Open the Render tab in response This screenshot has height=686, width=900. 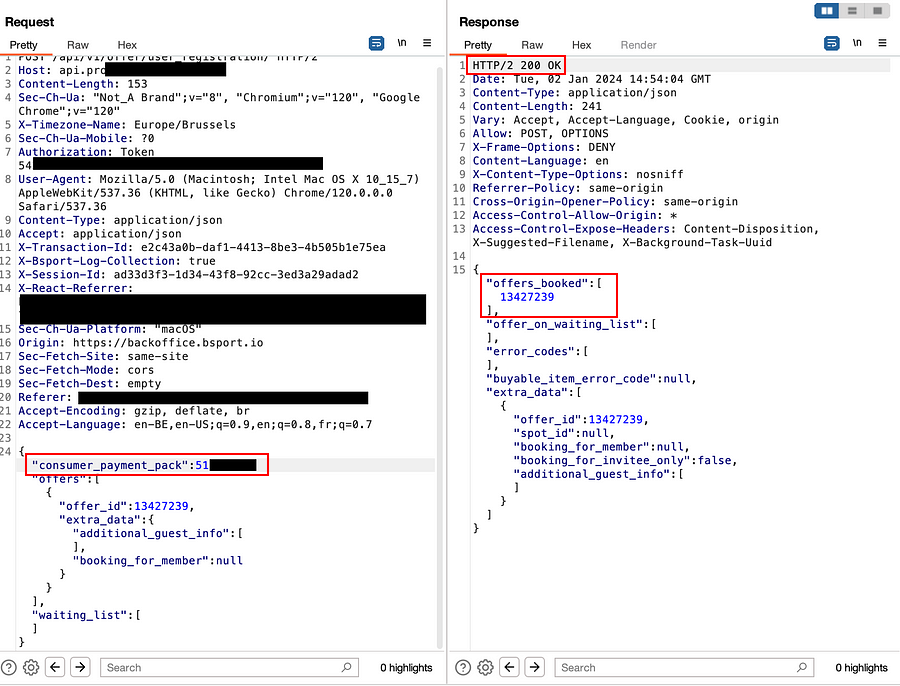pos(638,45)
